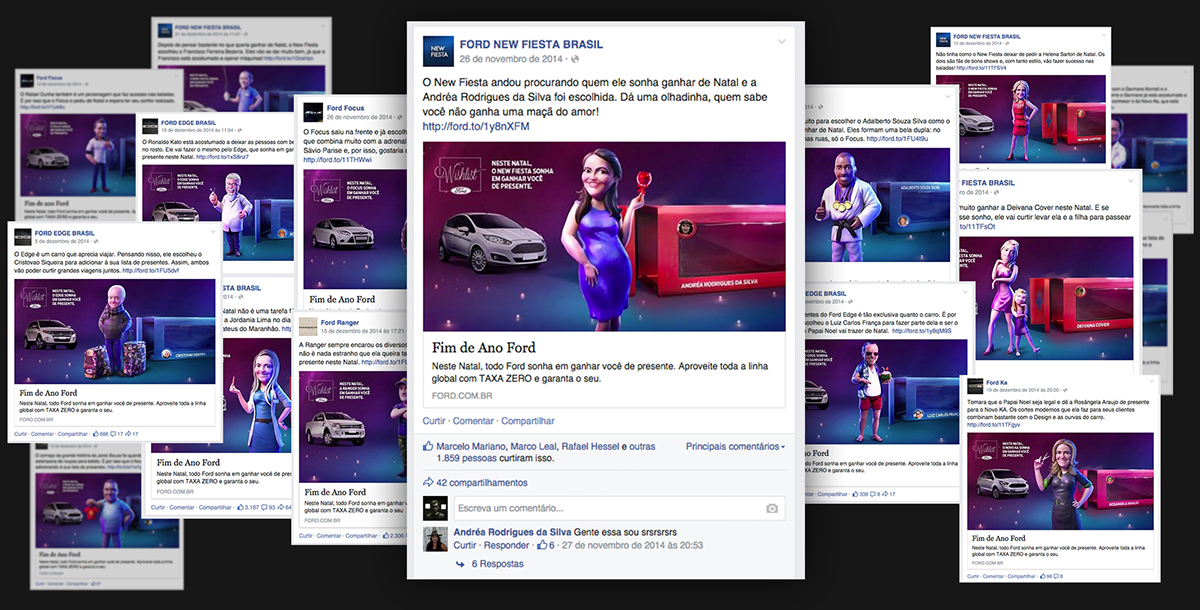Open the avatar of the FORD EDGE BRASIL post dated 5 de dezembro
The image size is (1200, 610).
coord(23,237)
